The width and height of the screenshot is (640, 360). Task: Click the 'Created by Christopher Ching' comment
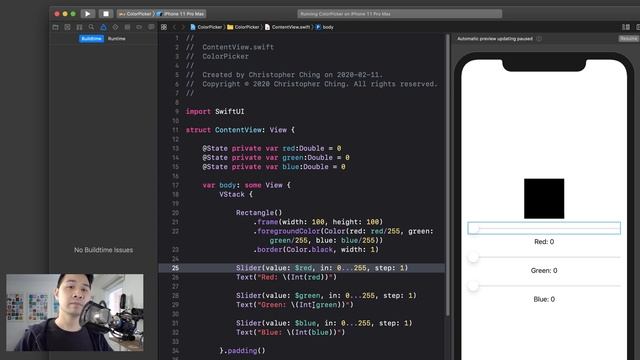click(284, 75)
